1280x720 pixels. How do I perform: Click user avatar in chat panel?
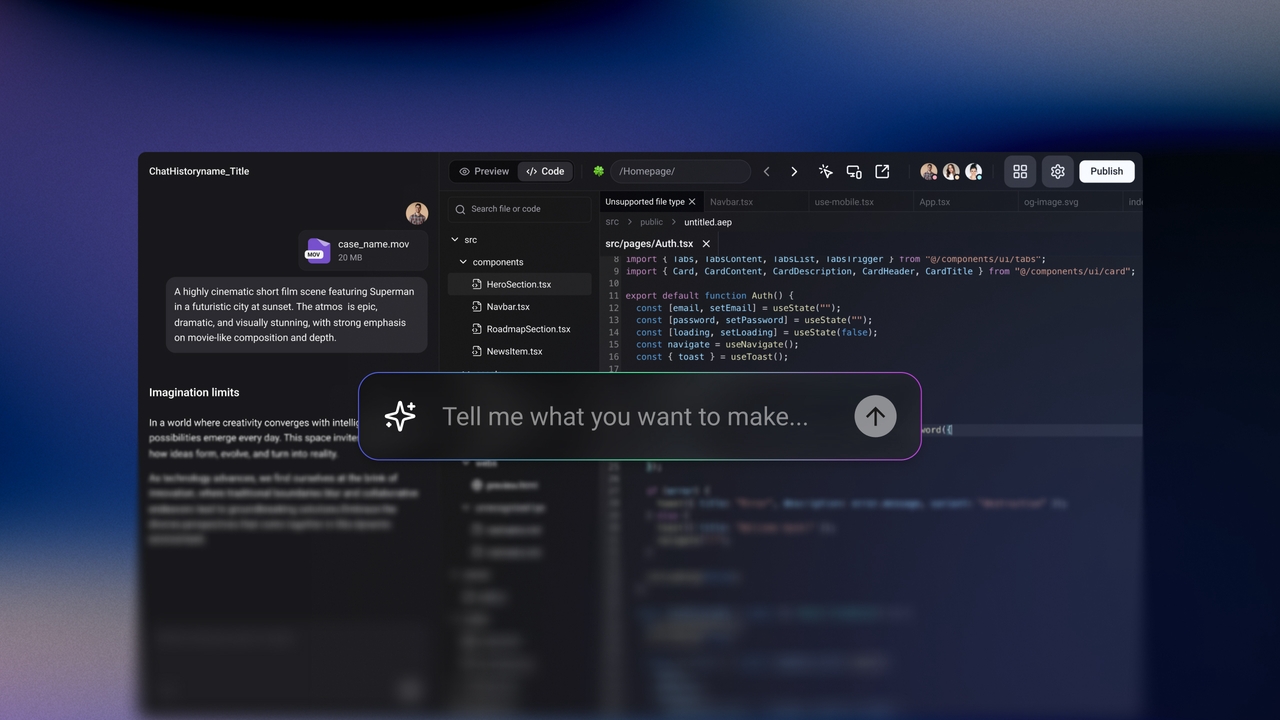pyautogui.click(x=417, y=213)
